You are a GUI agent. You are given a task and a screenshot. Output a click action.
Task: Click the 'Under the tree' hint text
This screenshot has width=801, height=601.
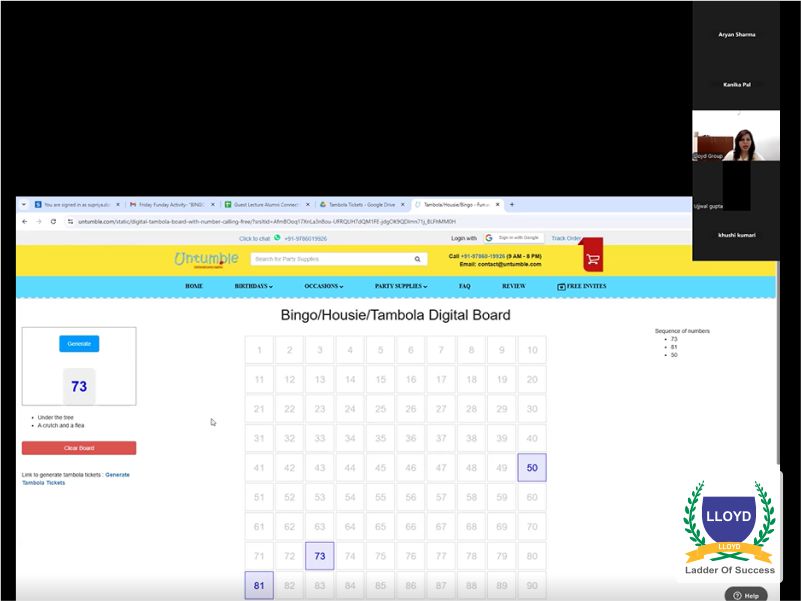(x=56, y=418)
